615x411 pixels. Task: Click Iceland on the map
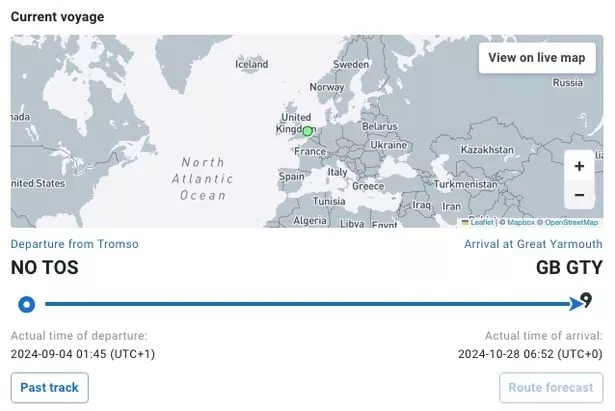pos(252,64)
